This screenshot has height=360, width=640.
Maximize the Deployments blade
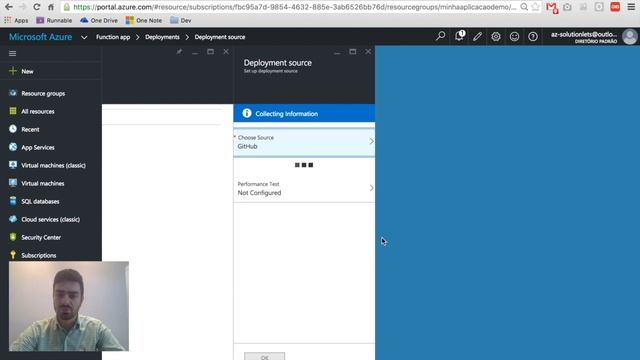coord(210,52)
